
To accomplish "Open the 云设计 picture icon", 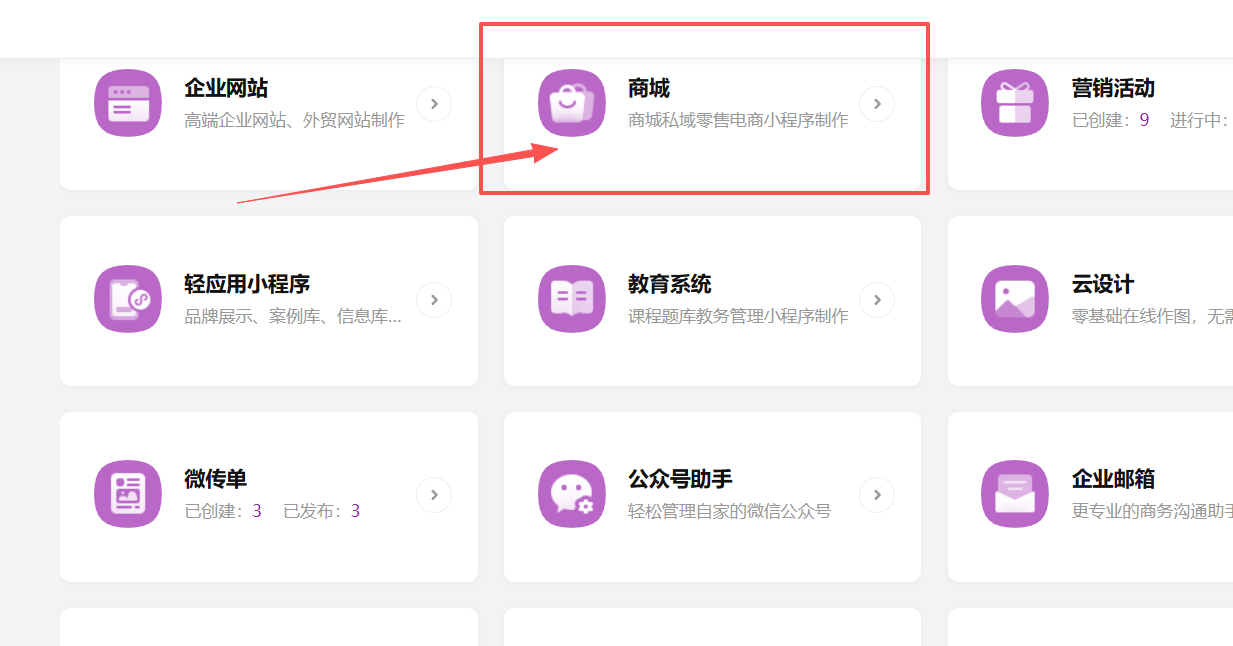I will pyautogui.click(x=1015, y=299).
